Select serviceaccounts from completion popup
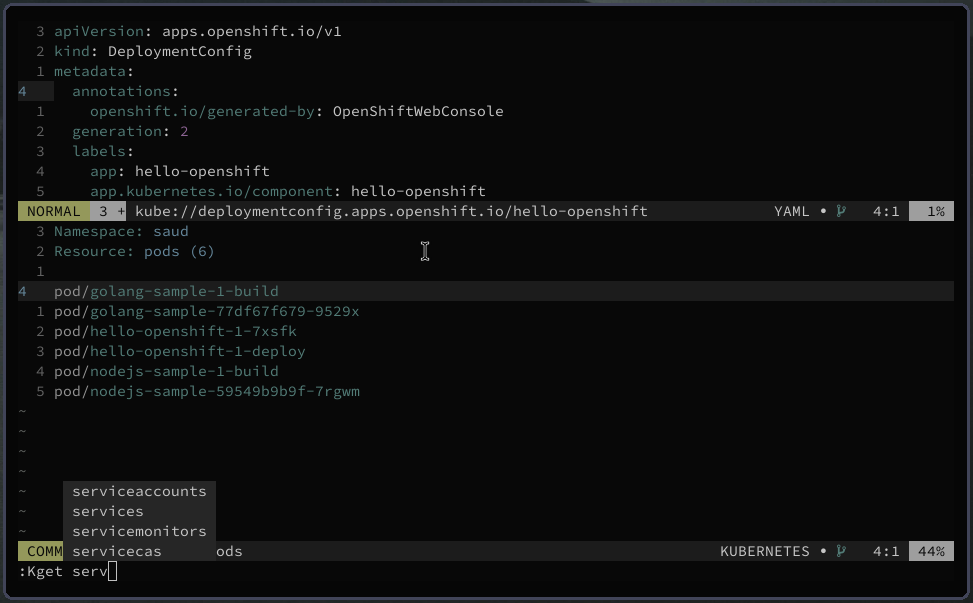 point(140,491)
